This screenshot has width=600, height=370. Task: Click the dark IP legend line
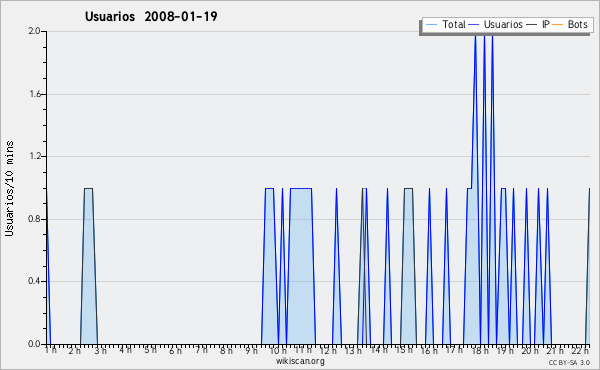[532, 25]
